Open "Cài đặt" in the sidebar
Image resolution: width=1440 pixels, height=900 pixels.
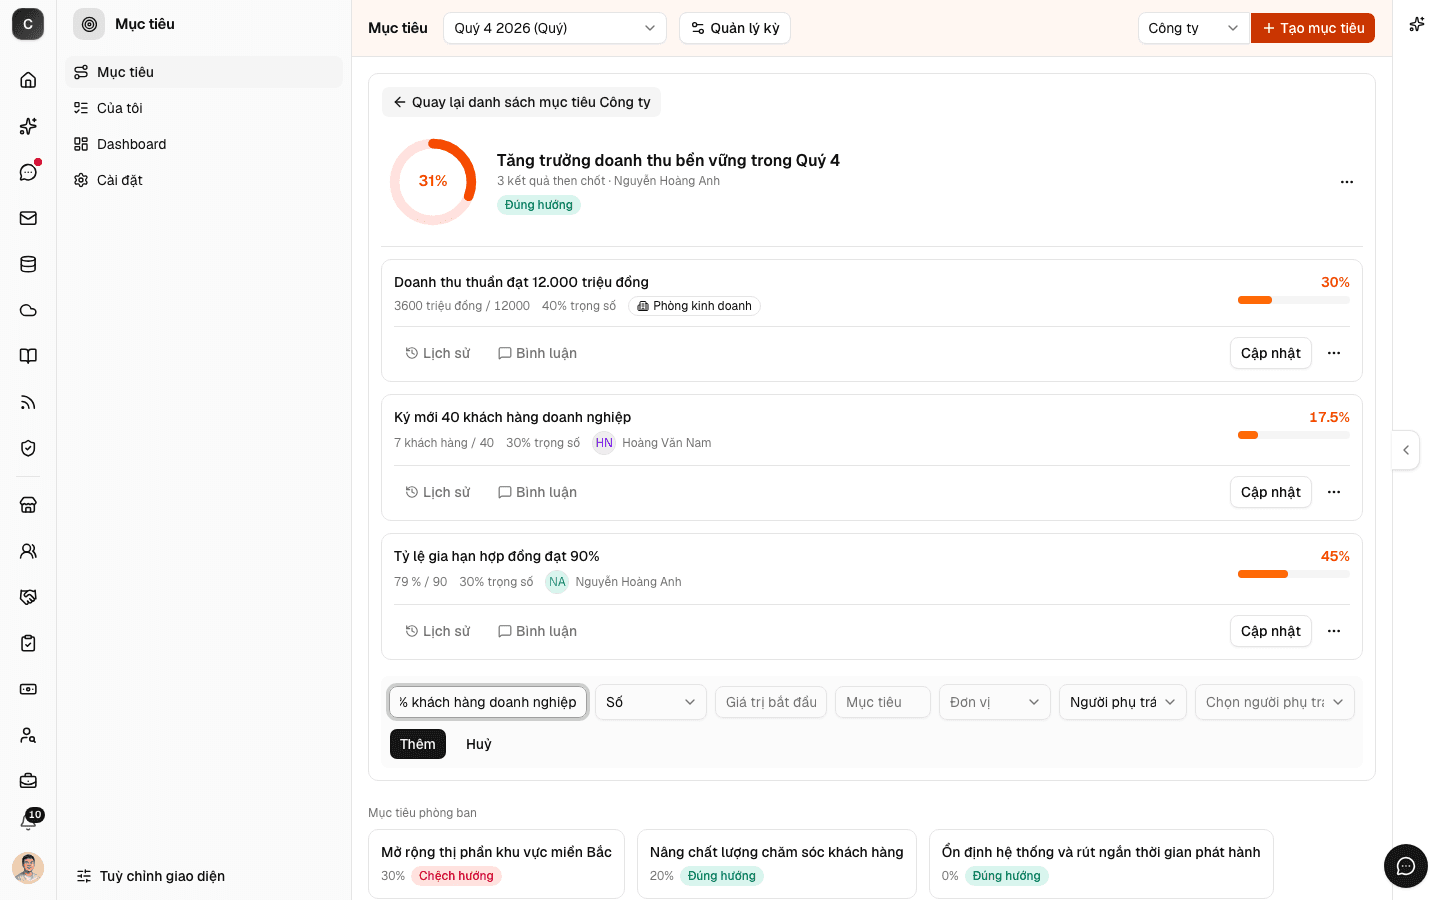point(204,180)
